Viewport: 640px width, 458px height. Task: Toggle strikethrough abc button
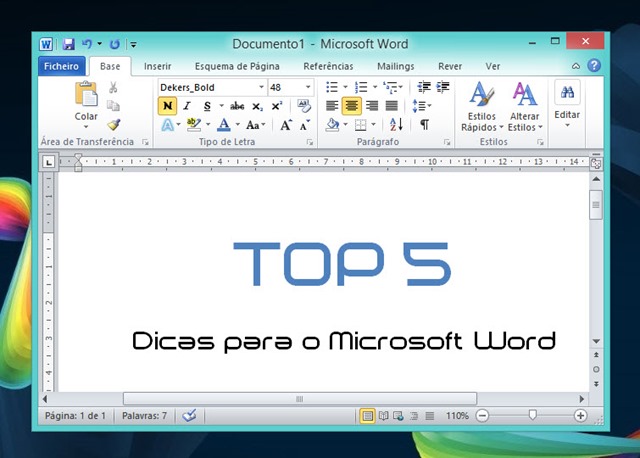point(237,106)
